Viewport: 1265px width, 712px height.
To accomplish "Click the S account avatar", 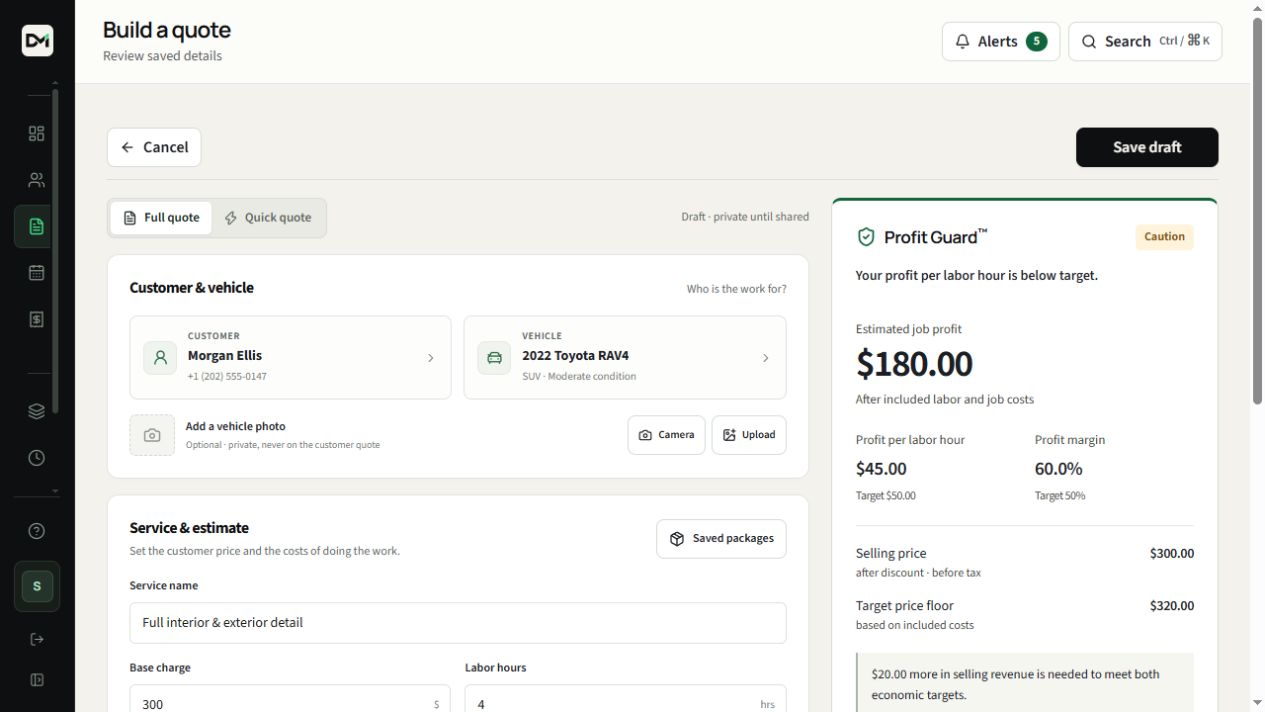I will [37, 586].
